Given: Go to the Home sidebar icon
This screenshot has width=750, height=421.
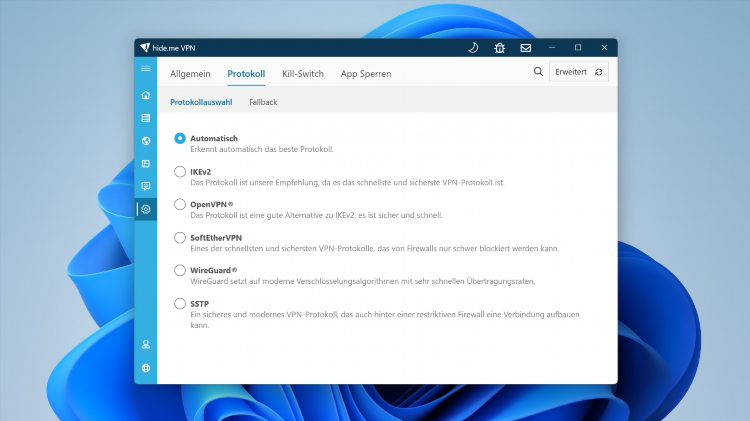Looking at the screenshot, I should click(146, 95).
